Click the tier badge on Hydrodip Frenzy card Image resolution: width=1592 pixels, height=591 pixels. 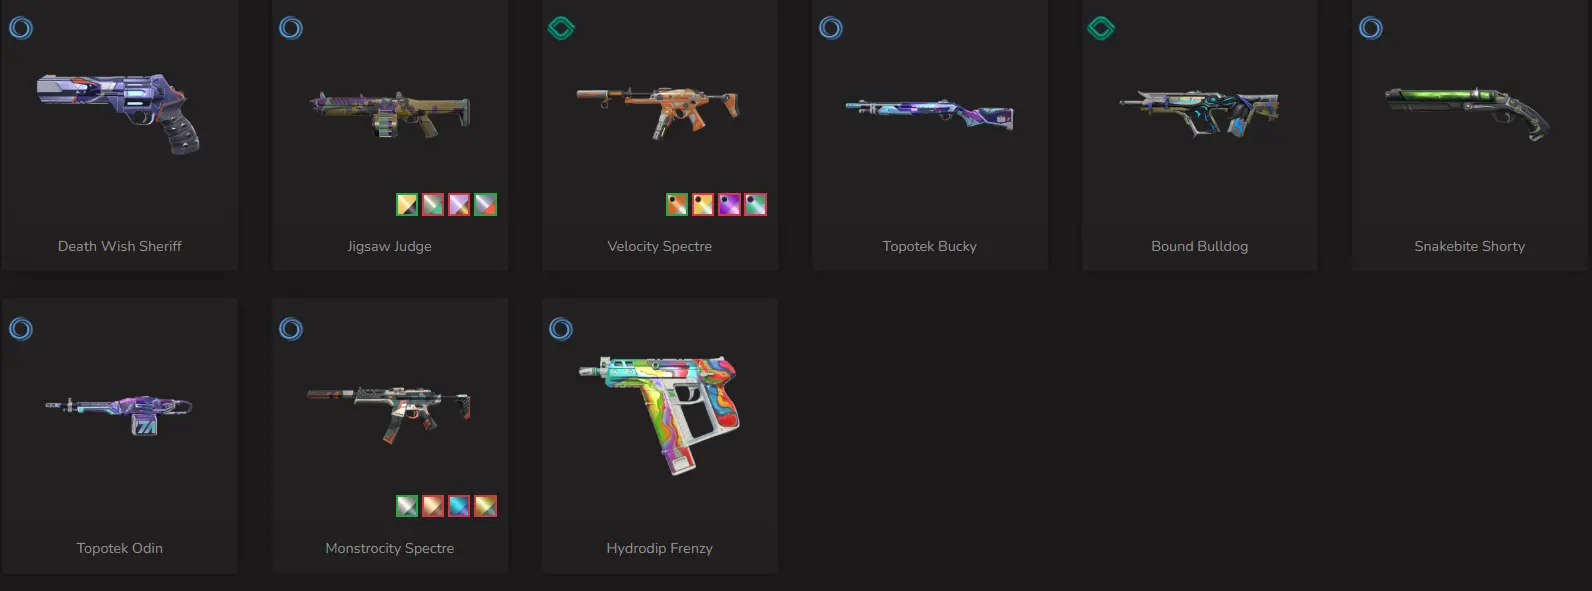click(x=561, y=329)
